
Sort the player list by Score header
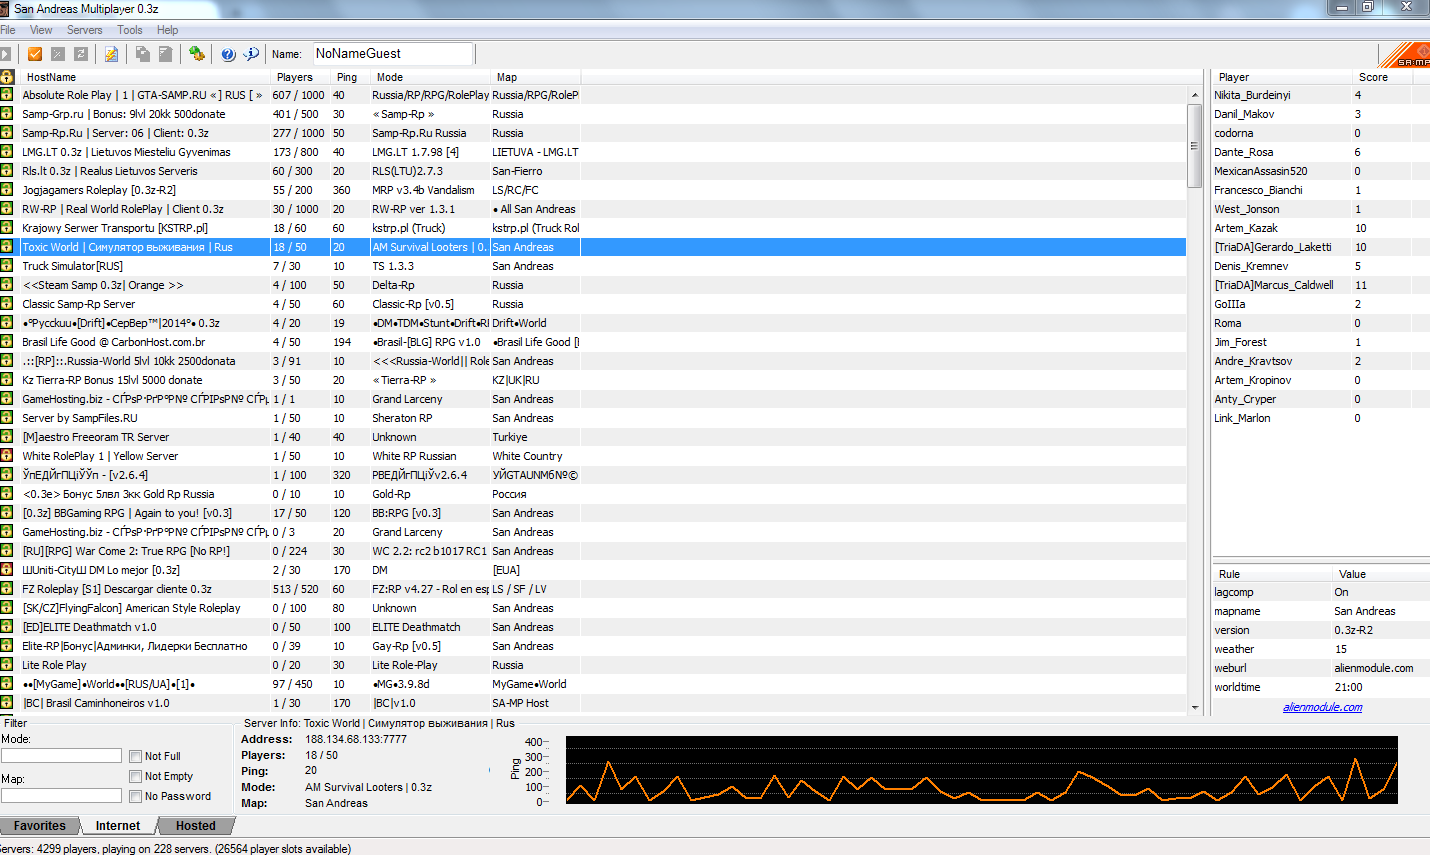point(1381,77)
